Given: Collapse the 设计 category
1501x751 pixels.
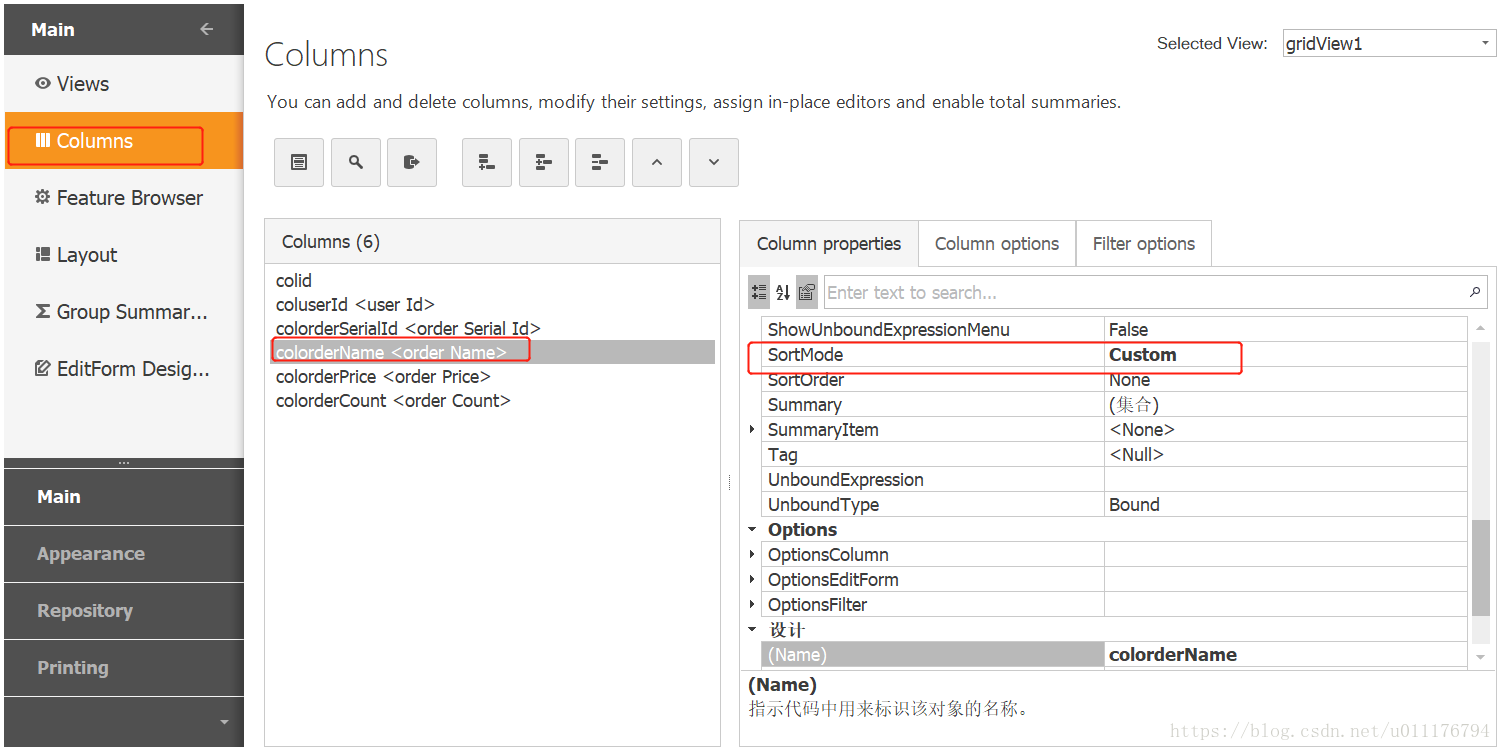Looking at the screenshot, I should [753, 629].
